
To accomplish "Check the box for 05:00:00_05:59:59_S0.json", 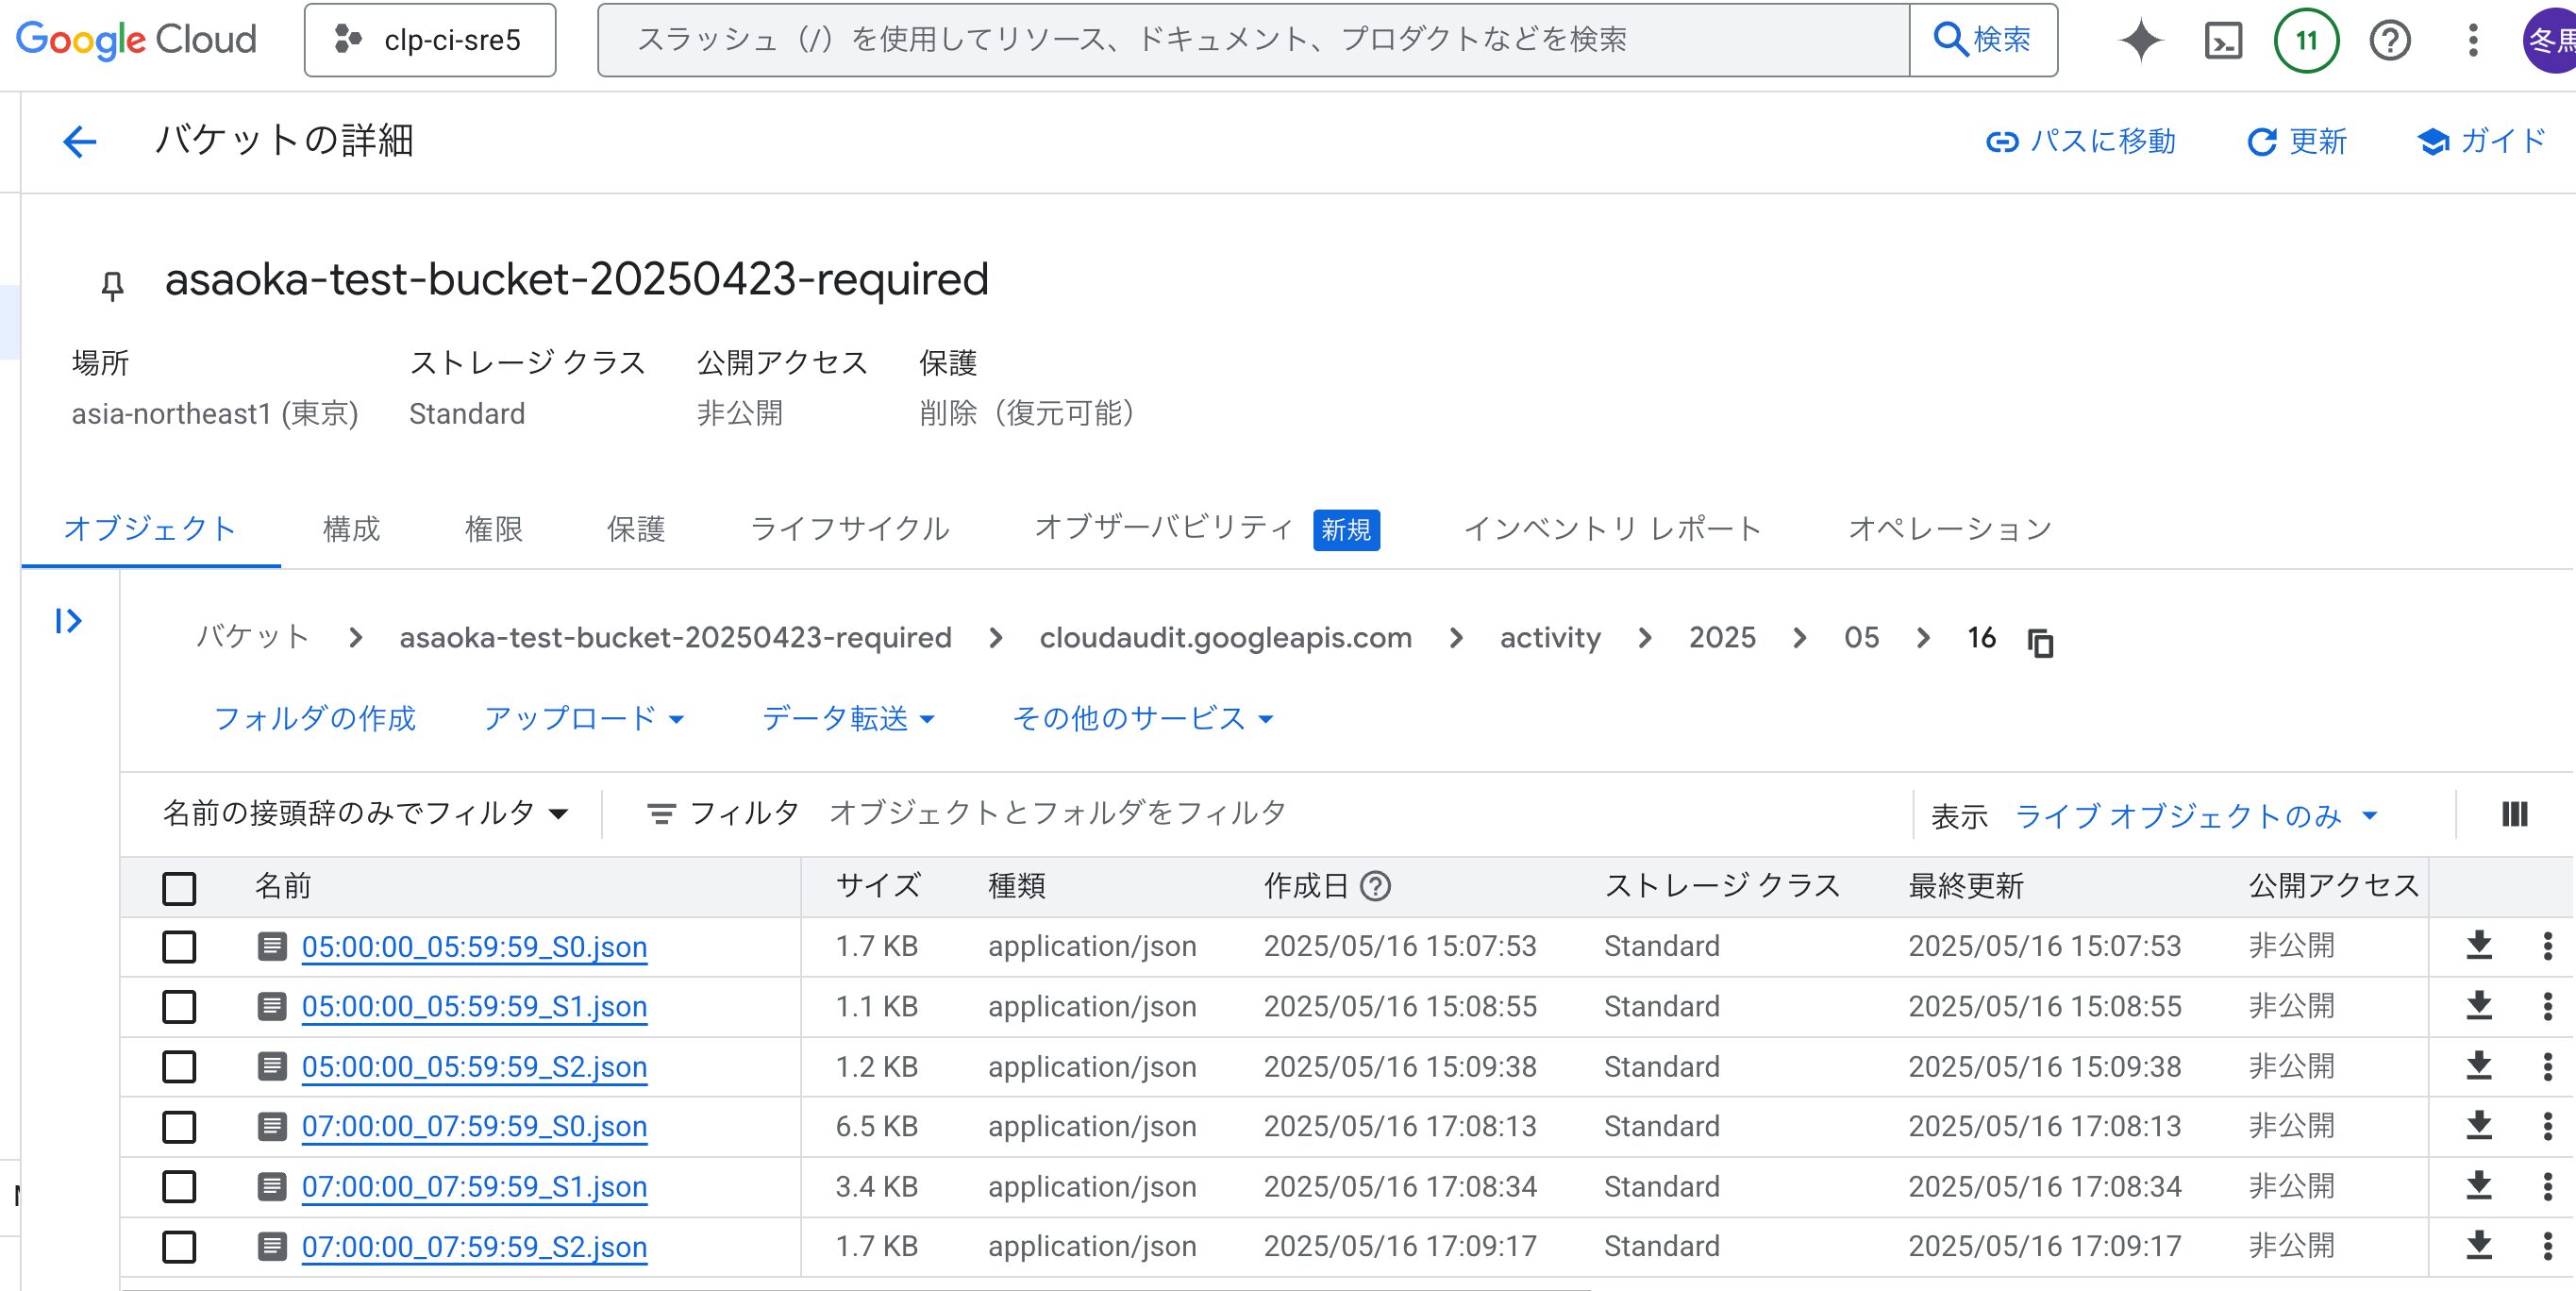I will click(x=179, y=946).
